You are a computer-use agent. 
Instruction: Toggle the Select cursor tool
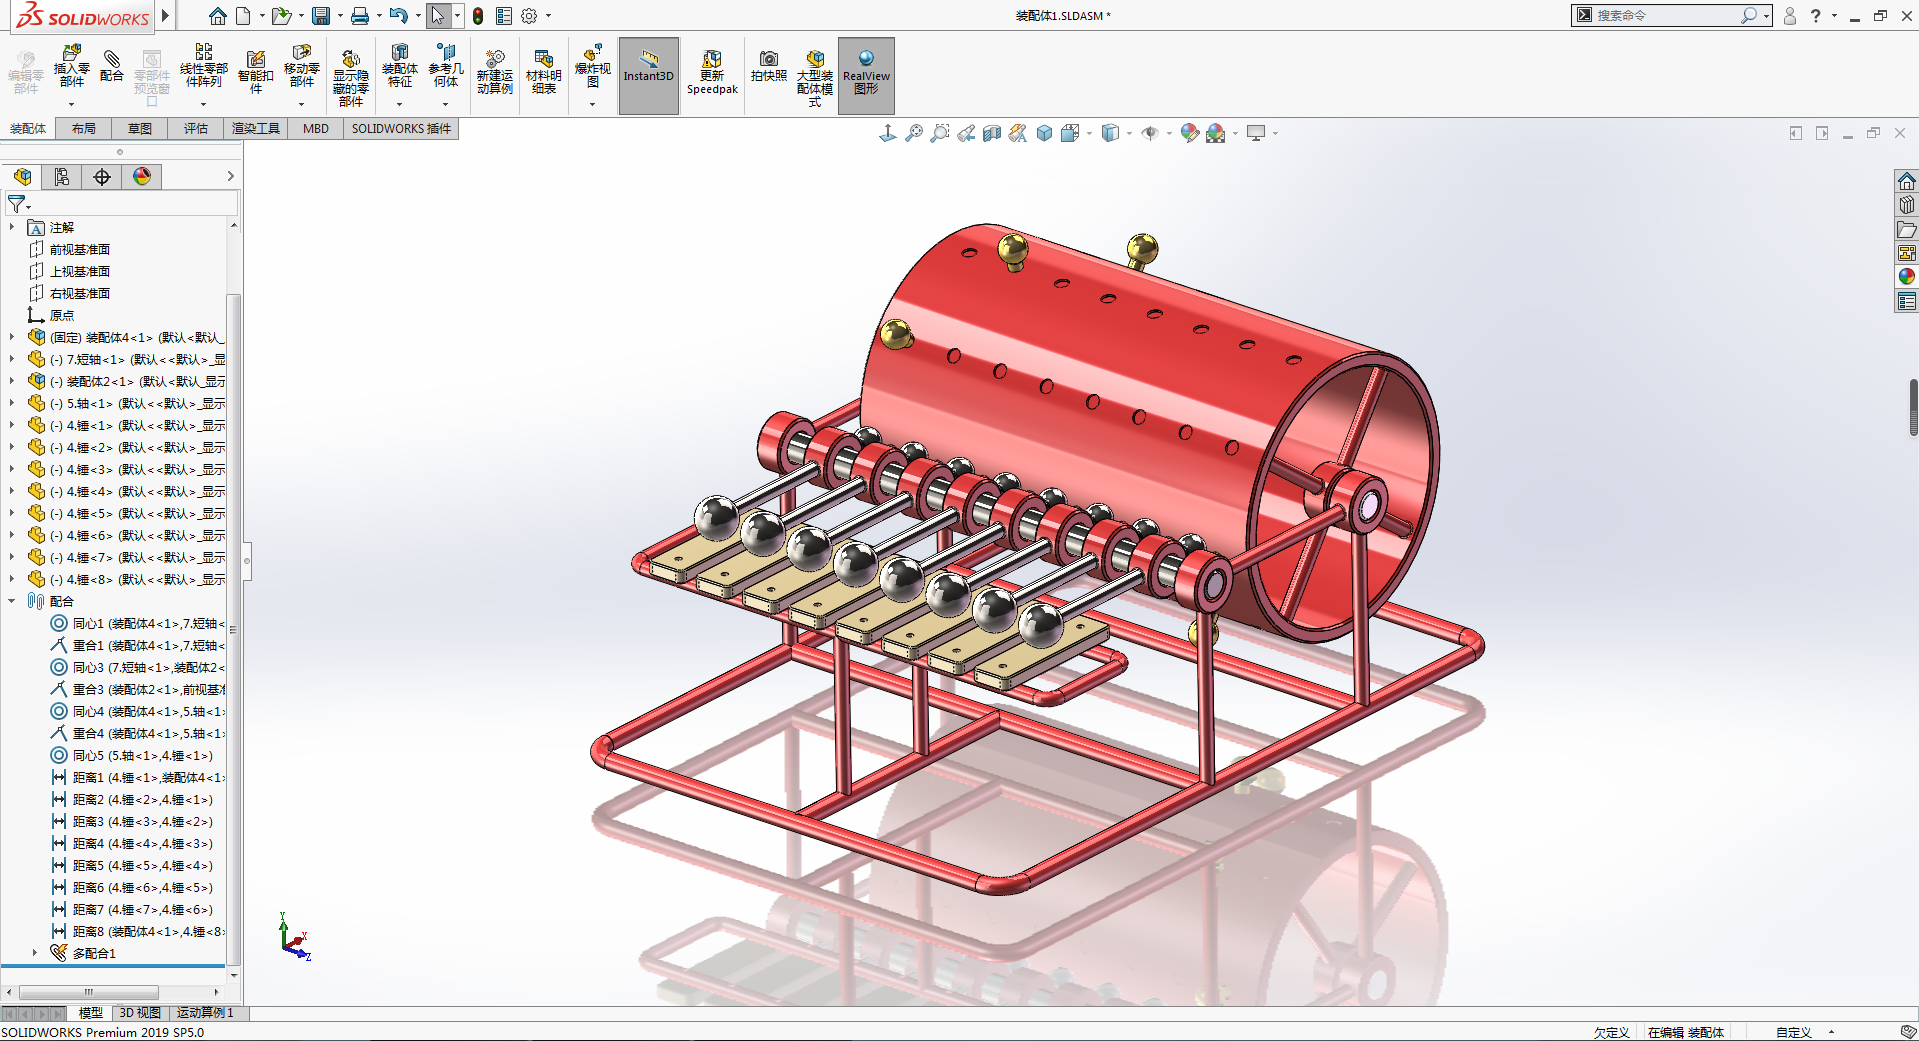coord(438,16)
